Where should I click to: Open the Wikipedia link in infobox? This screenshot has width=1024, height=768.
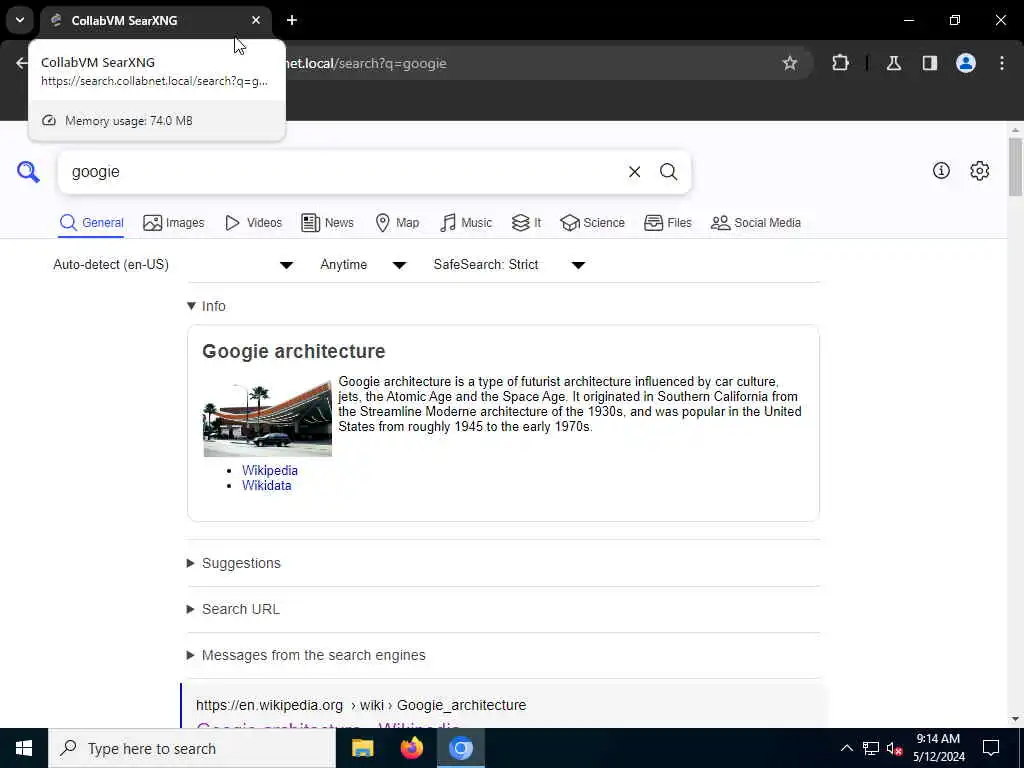pyautogui.click(x=270, y=470)
